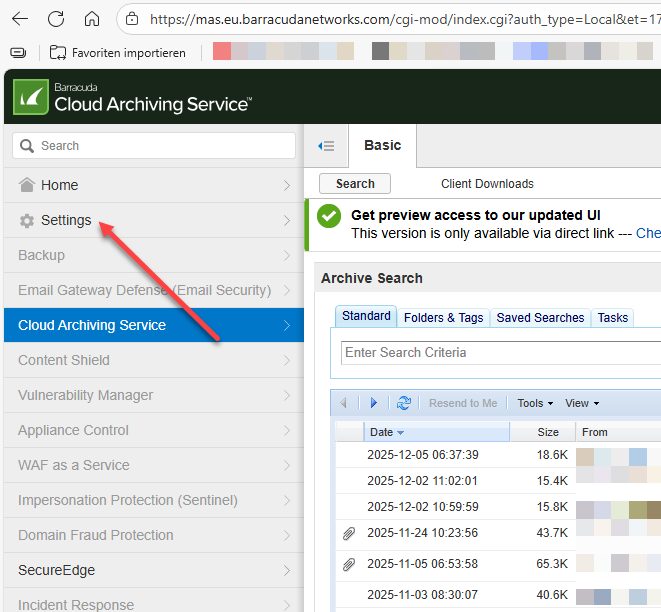Screen dimensions: 661x612
Task: Open the Saved Searches tab
Action: pyautogui.click(x=540, y=317)
